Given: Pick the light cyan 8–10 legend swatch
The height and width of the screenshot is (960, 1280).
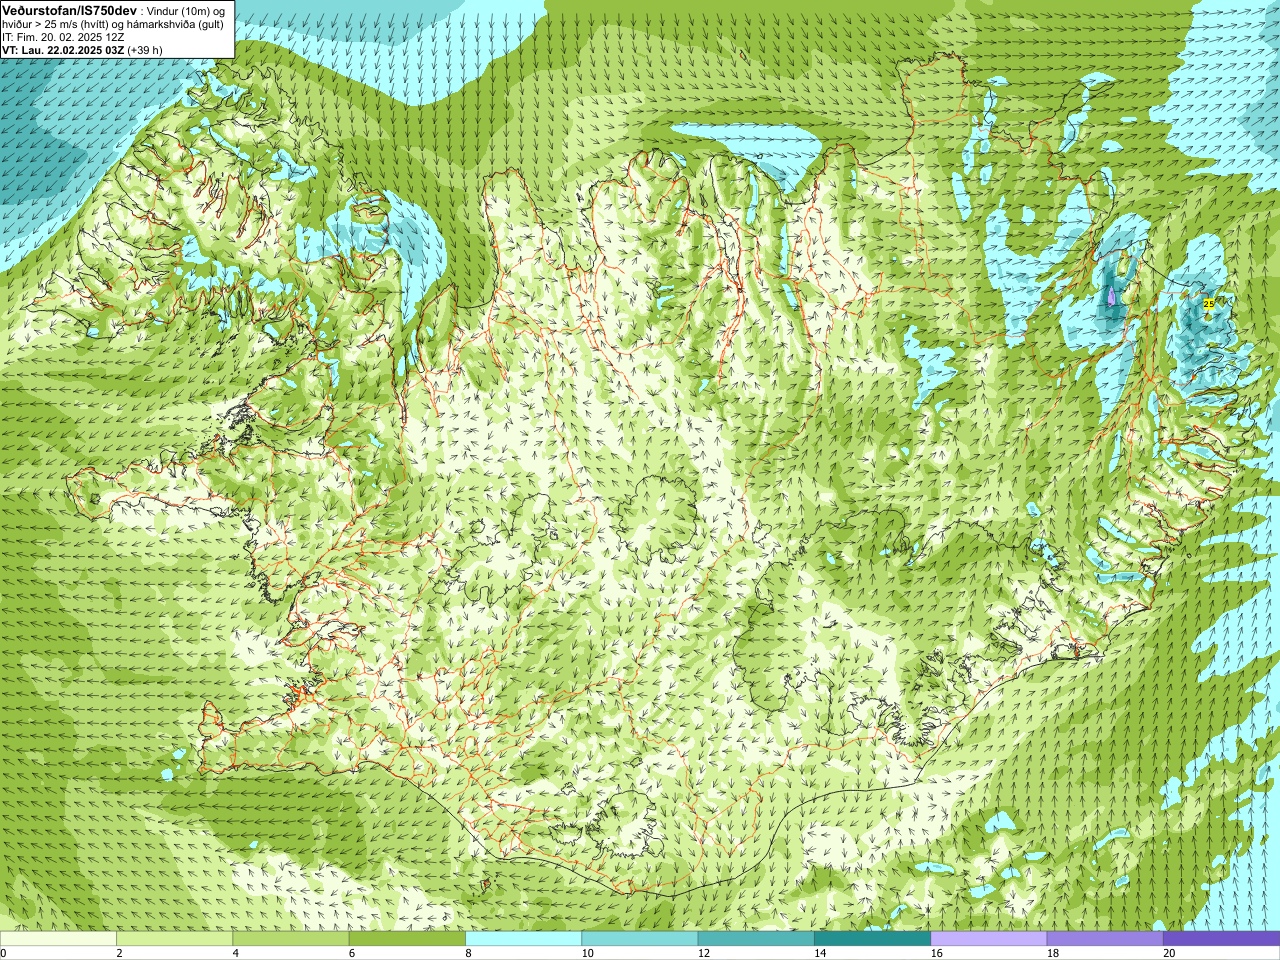Looking at the screenshot, I should [523, 939].
